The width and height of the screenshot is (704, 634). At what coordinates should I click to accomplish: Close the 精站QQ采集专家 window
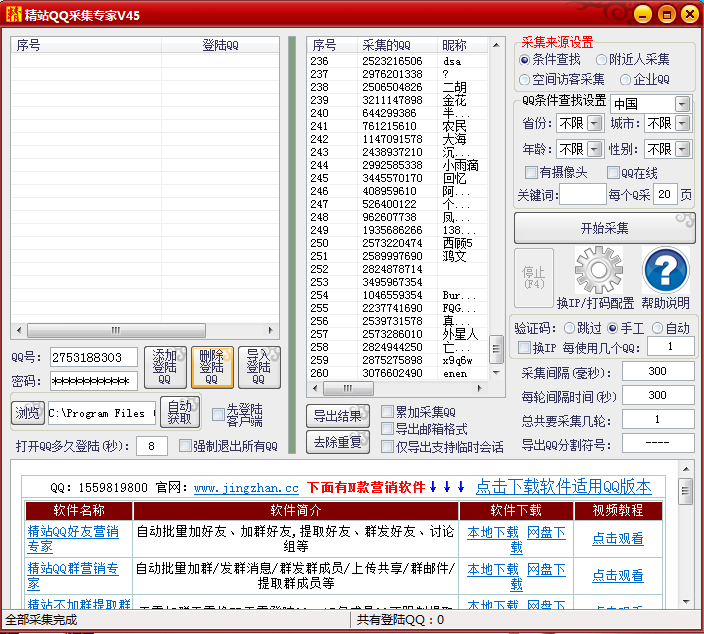[690, 14]
